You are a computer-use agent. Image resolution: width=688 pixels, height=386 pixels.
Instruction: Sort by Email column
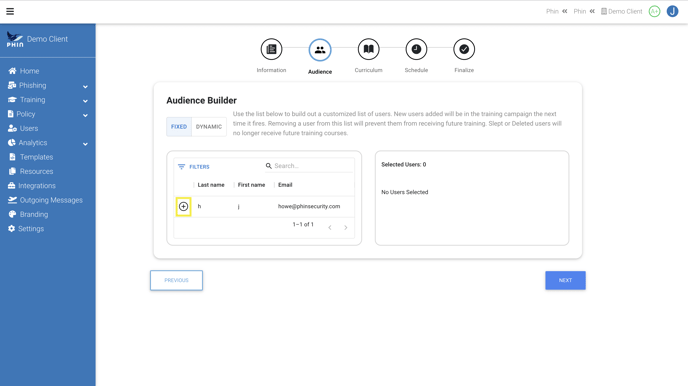pos(285,185)
